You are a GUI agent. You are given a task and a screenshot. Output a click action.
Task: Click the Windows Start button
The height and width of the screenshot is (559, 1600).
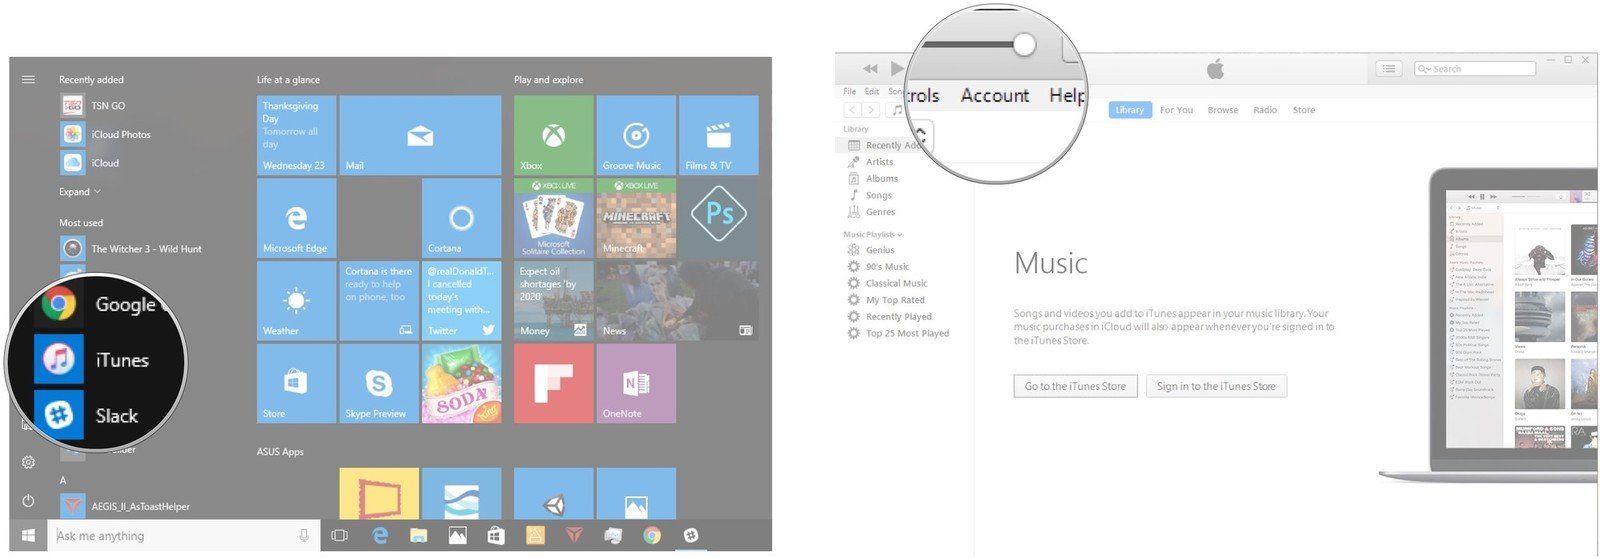[x=28, y=536]
